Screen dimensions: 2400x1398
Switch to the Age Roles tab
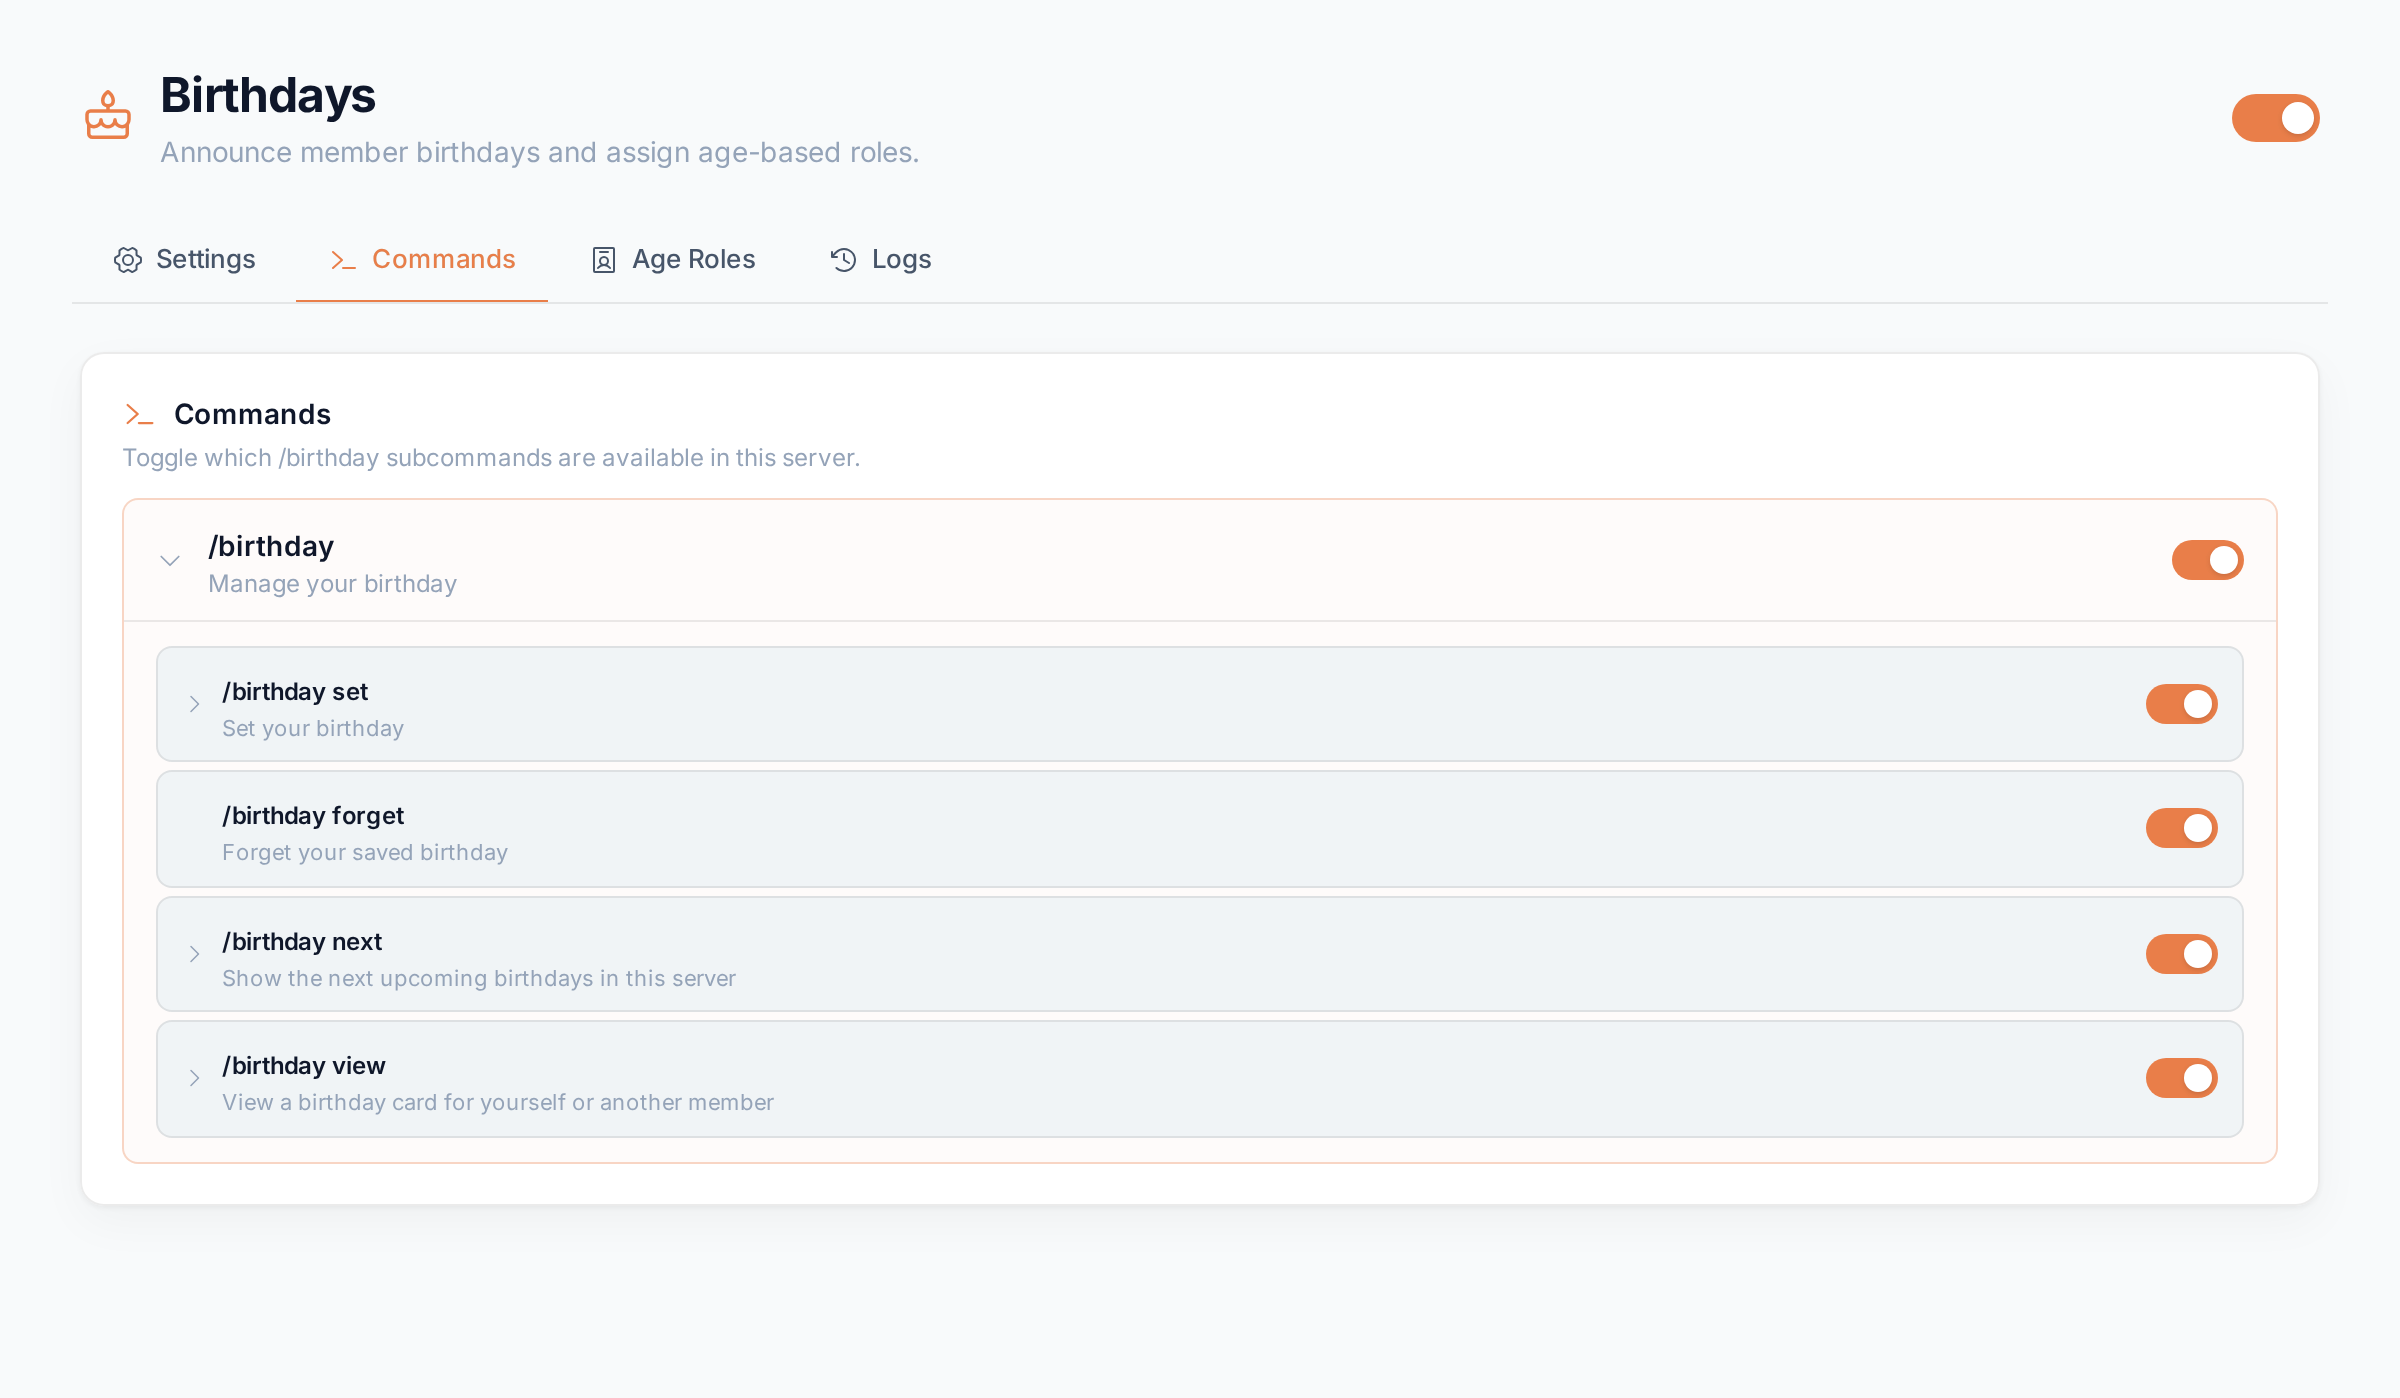tap(673, 260)
